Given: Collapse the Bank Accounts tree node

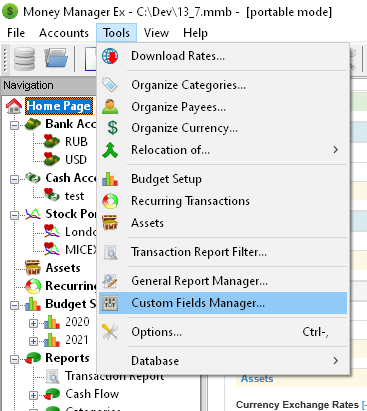Looking at the screenshot, I should 14,125.
